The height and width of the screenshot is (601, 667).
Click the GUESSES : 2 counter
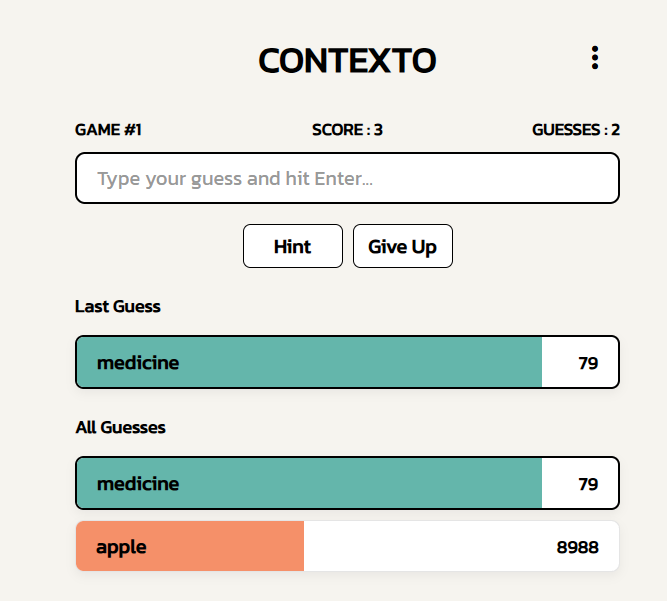coord(576,130)
